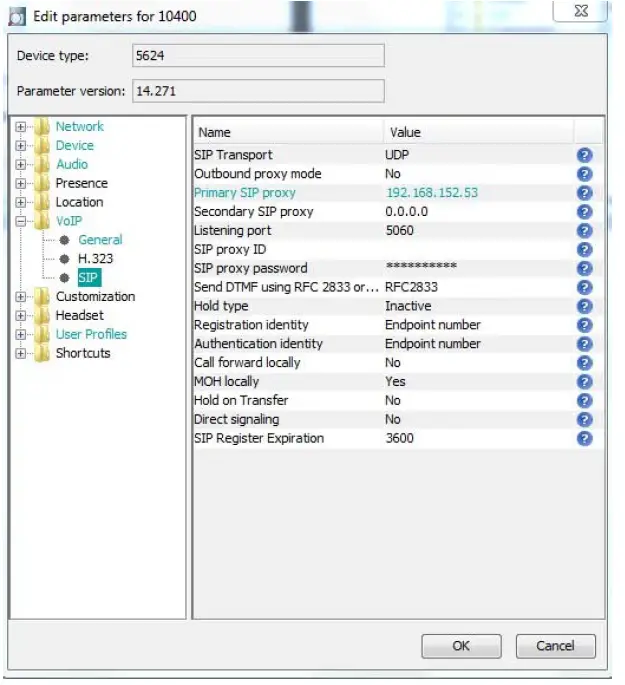Image resolution: width=625 pixels, height=685 pixels.
Task: Open help for Primary SIP proxy
Action: pyautogui.click(x=585, y=193)
